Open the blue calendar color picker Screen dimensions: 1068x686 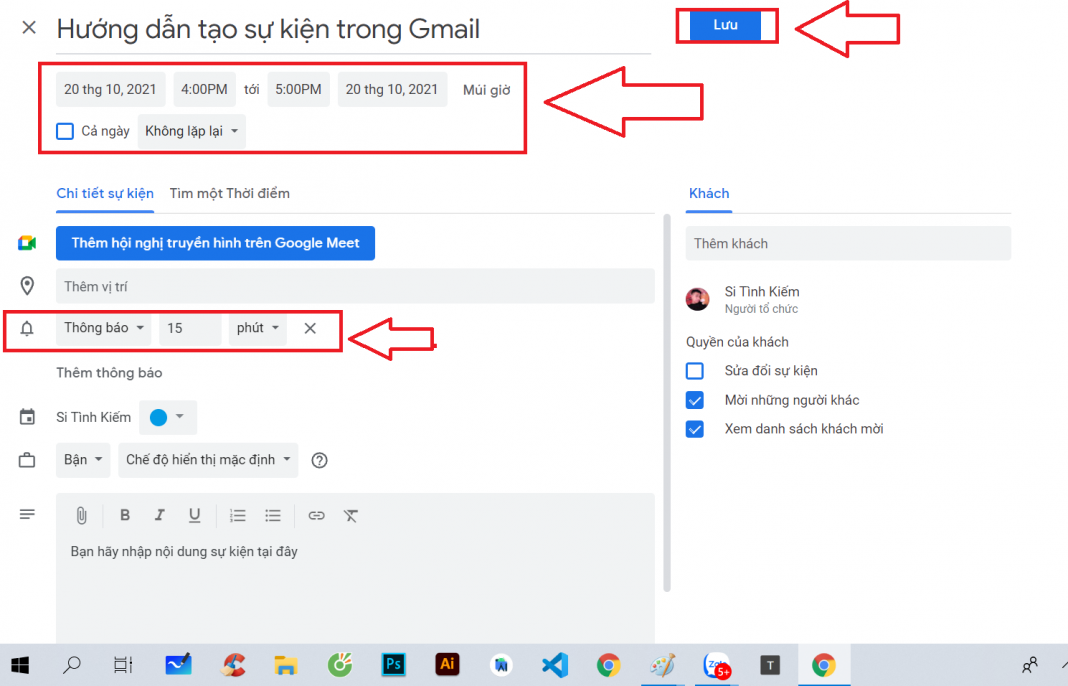[x=167, y=418]
